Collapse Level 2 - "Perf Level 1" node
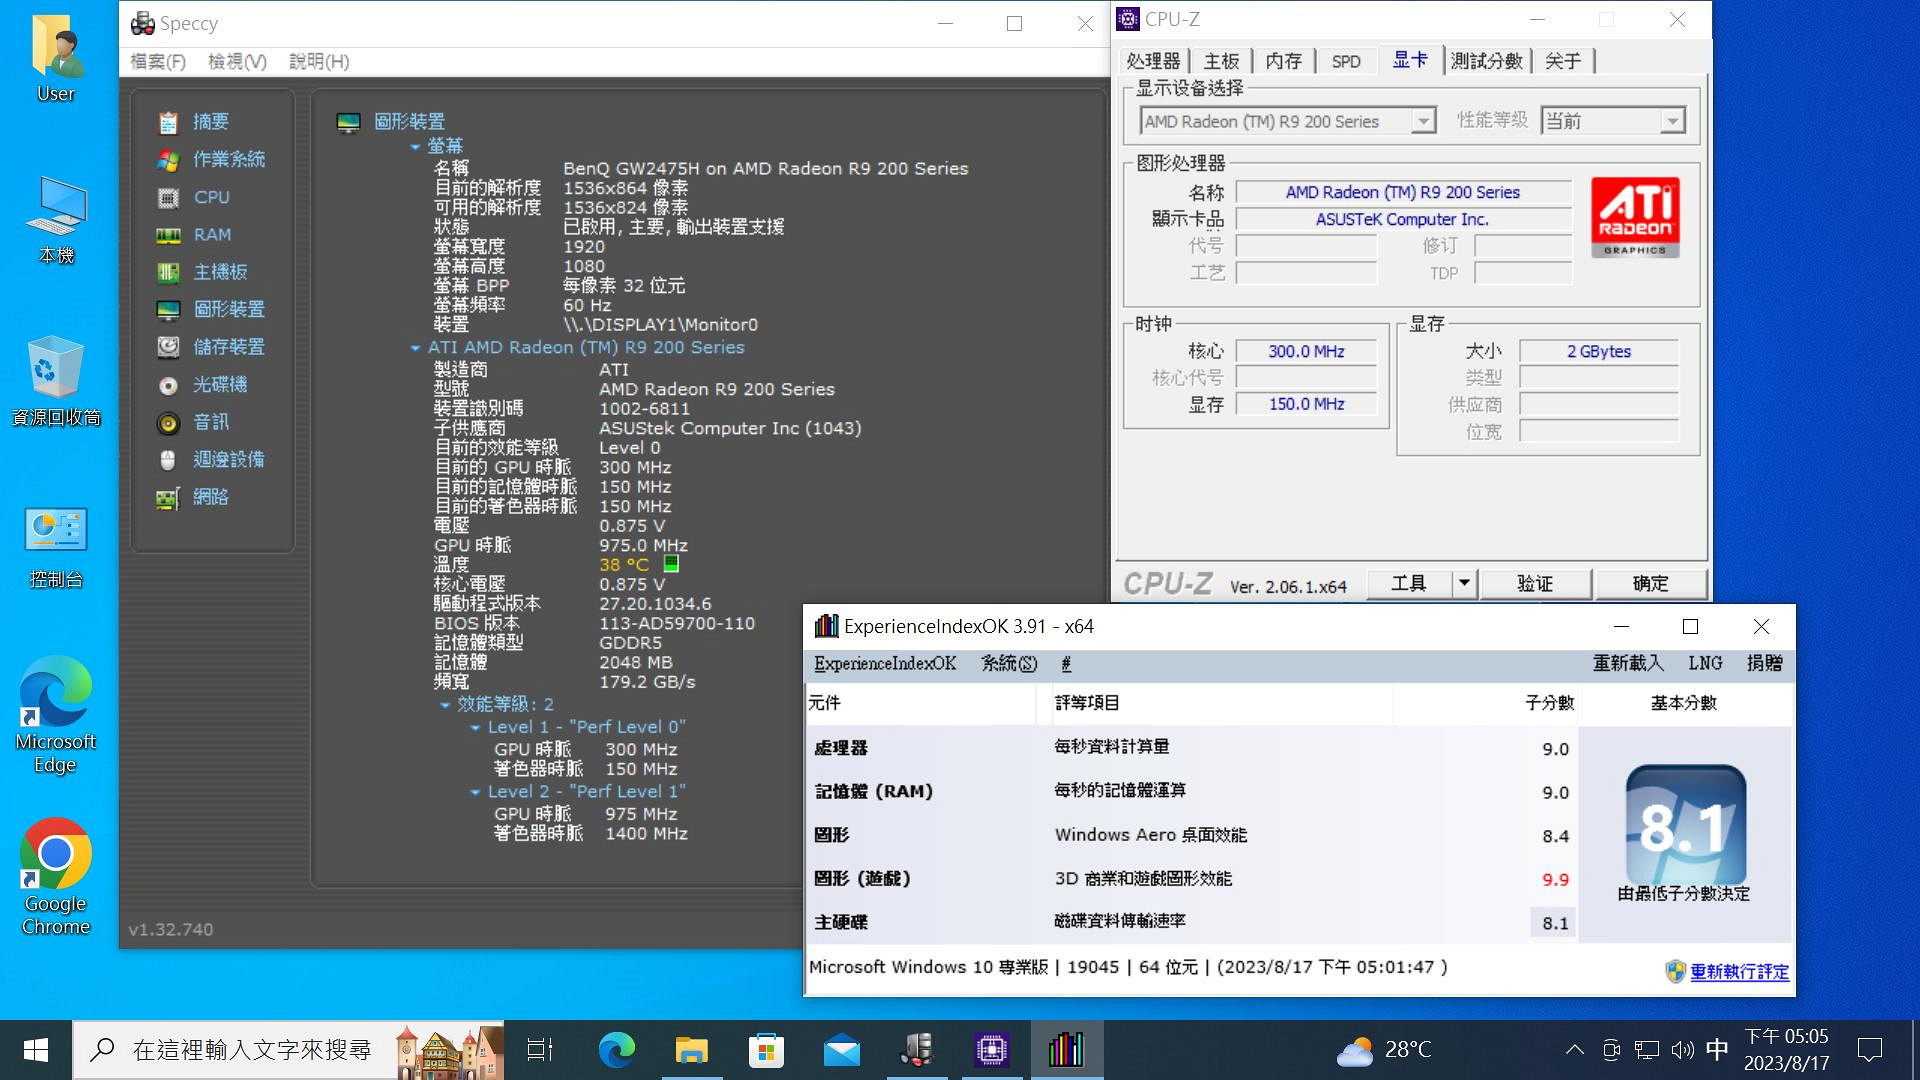The image size is (1920, 1080). click(475, 792)
